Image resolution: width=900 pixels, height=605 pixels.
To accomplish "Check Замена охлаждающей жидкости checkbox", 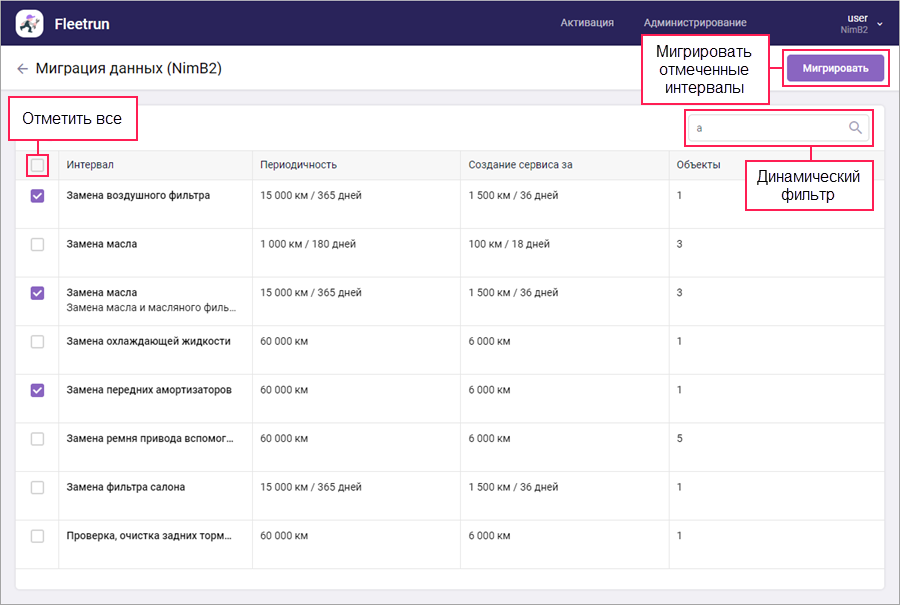I will pos(37,341).
